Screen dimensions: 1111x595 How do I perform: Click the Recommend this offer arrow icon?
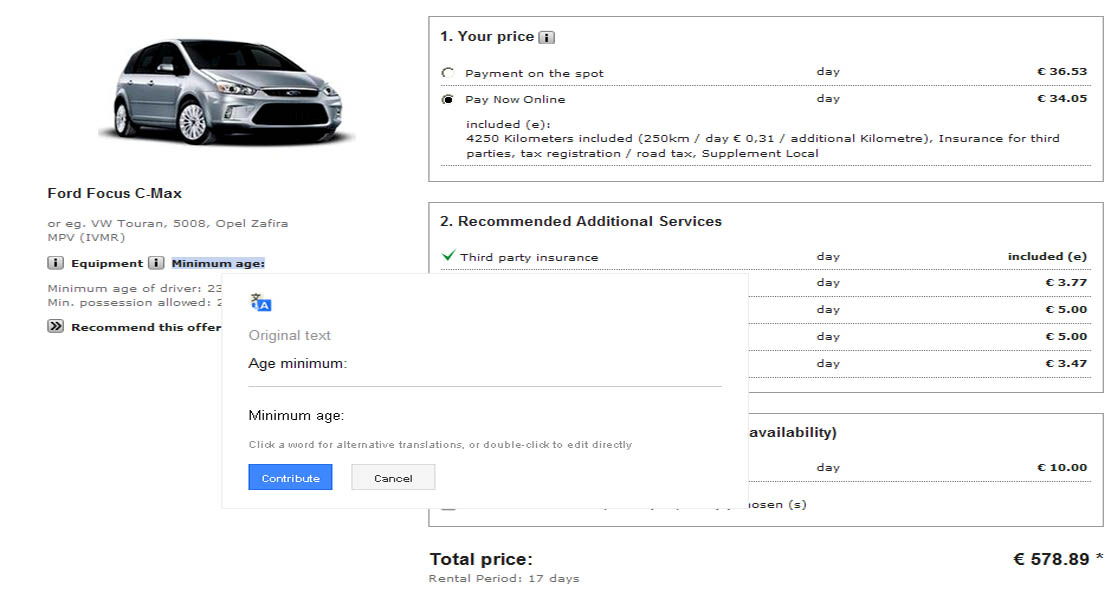coord(55,327)
